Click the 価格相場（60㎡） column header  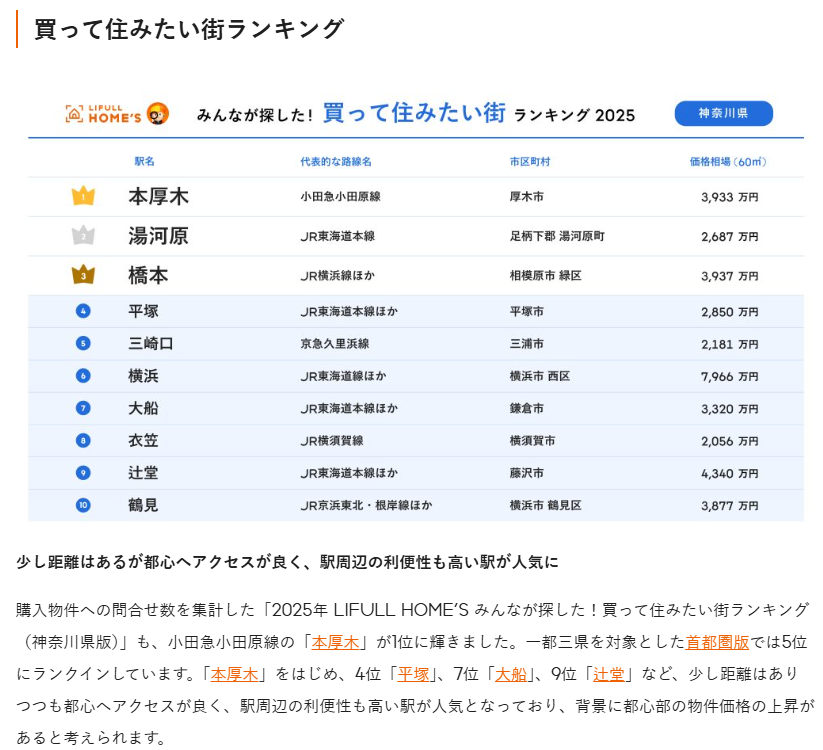click(728, 162)
